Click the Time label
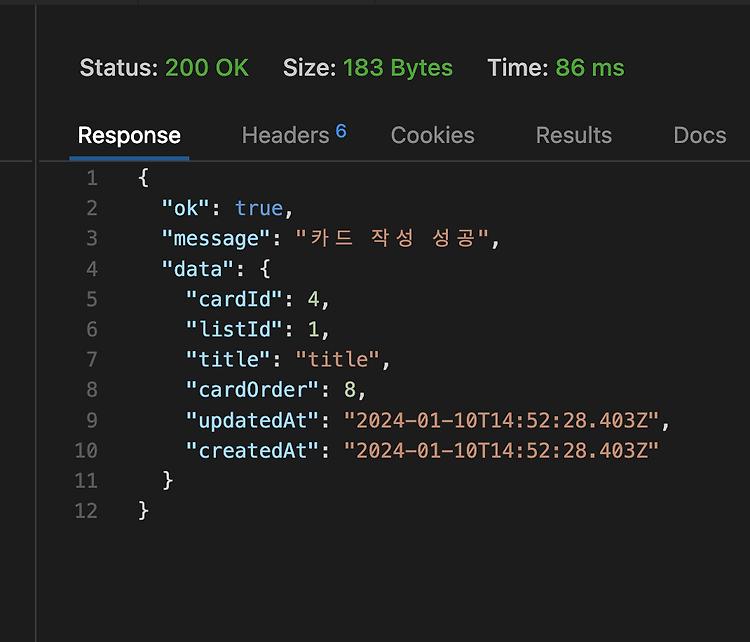 coord(518,68)
